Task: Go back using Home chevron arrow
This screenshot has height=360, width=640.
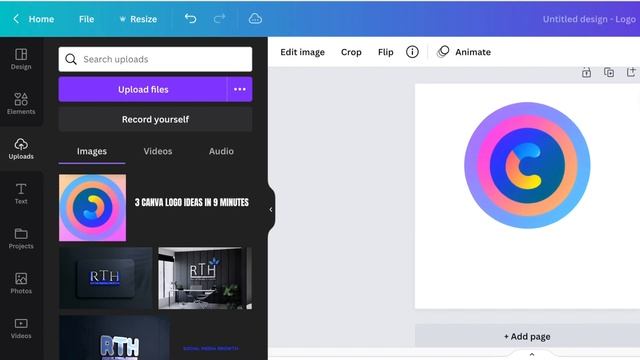Action: (x=16, y=19)
